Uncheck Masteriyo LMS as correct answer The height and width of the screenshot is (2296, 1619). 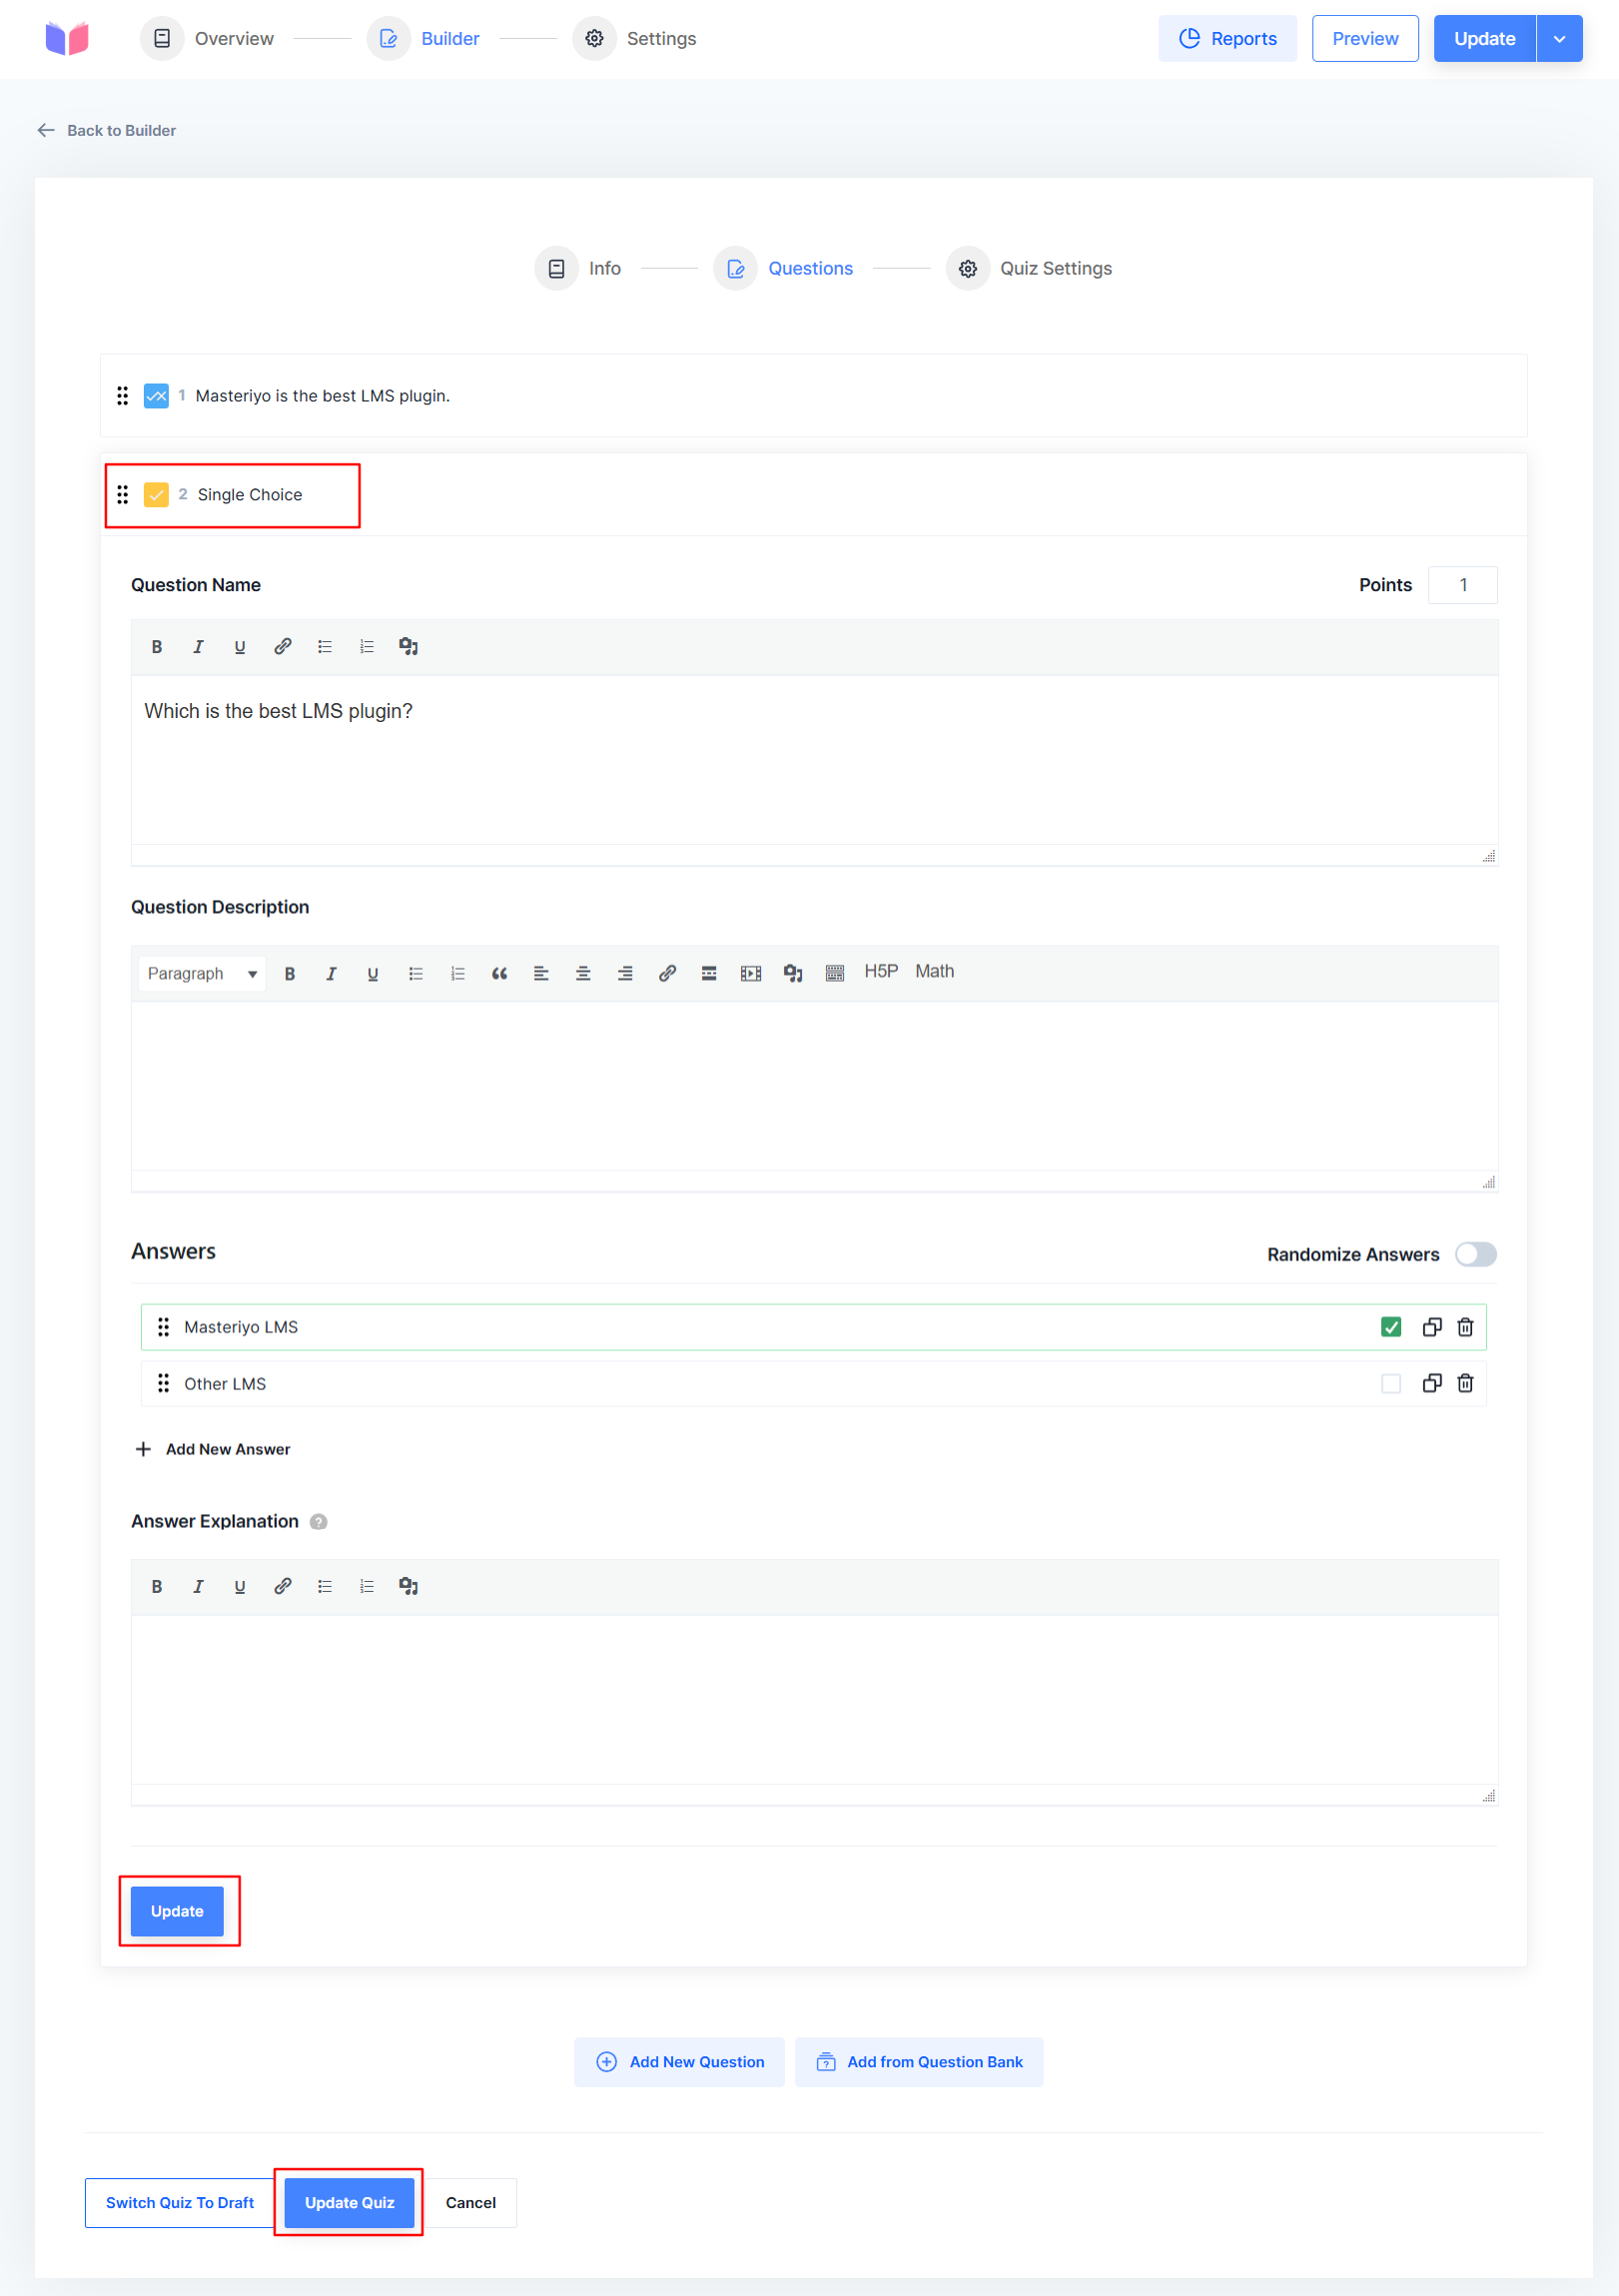point(1391,1327)
